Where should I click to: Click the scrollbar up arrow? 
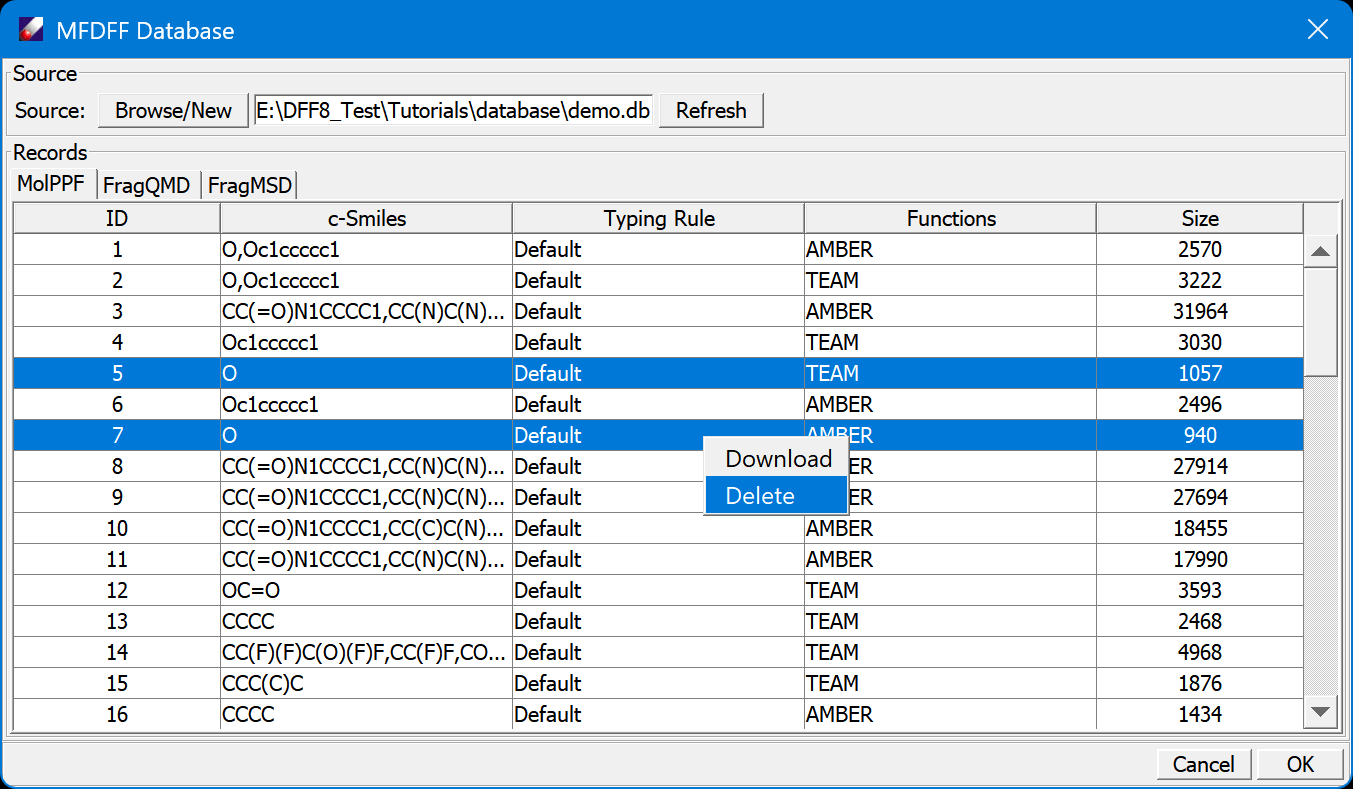point(1321,251)
